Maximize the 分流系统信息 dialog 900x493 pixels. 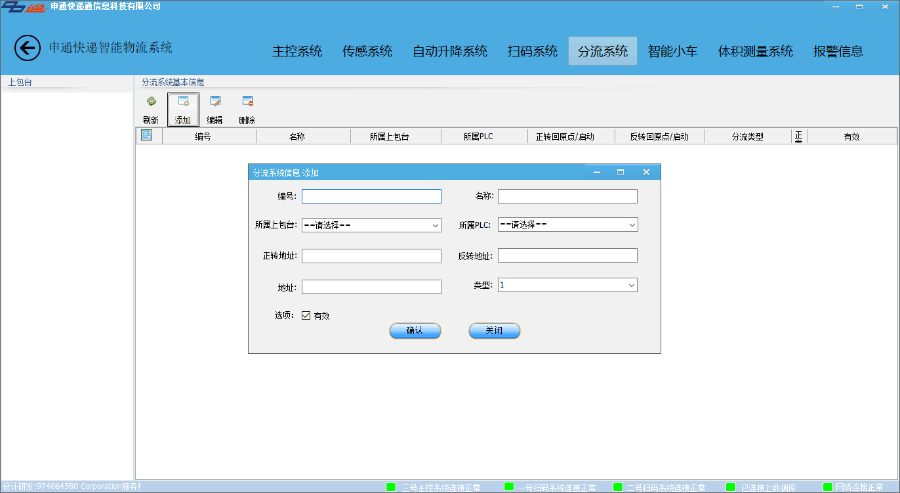point(620,173)
